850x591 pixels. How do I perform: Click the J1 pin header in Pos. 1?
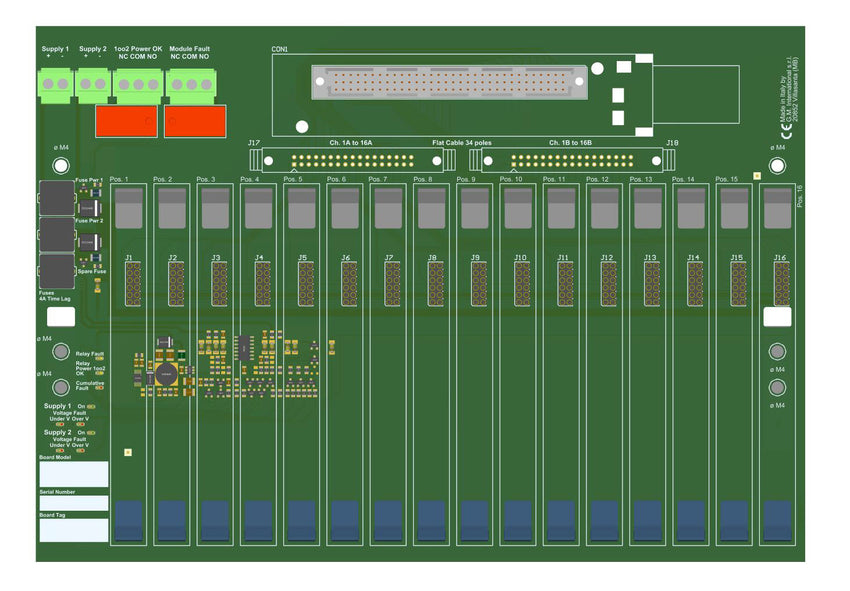pos(130,284)
